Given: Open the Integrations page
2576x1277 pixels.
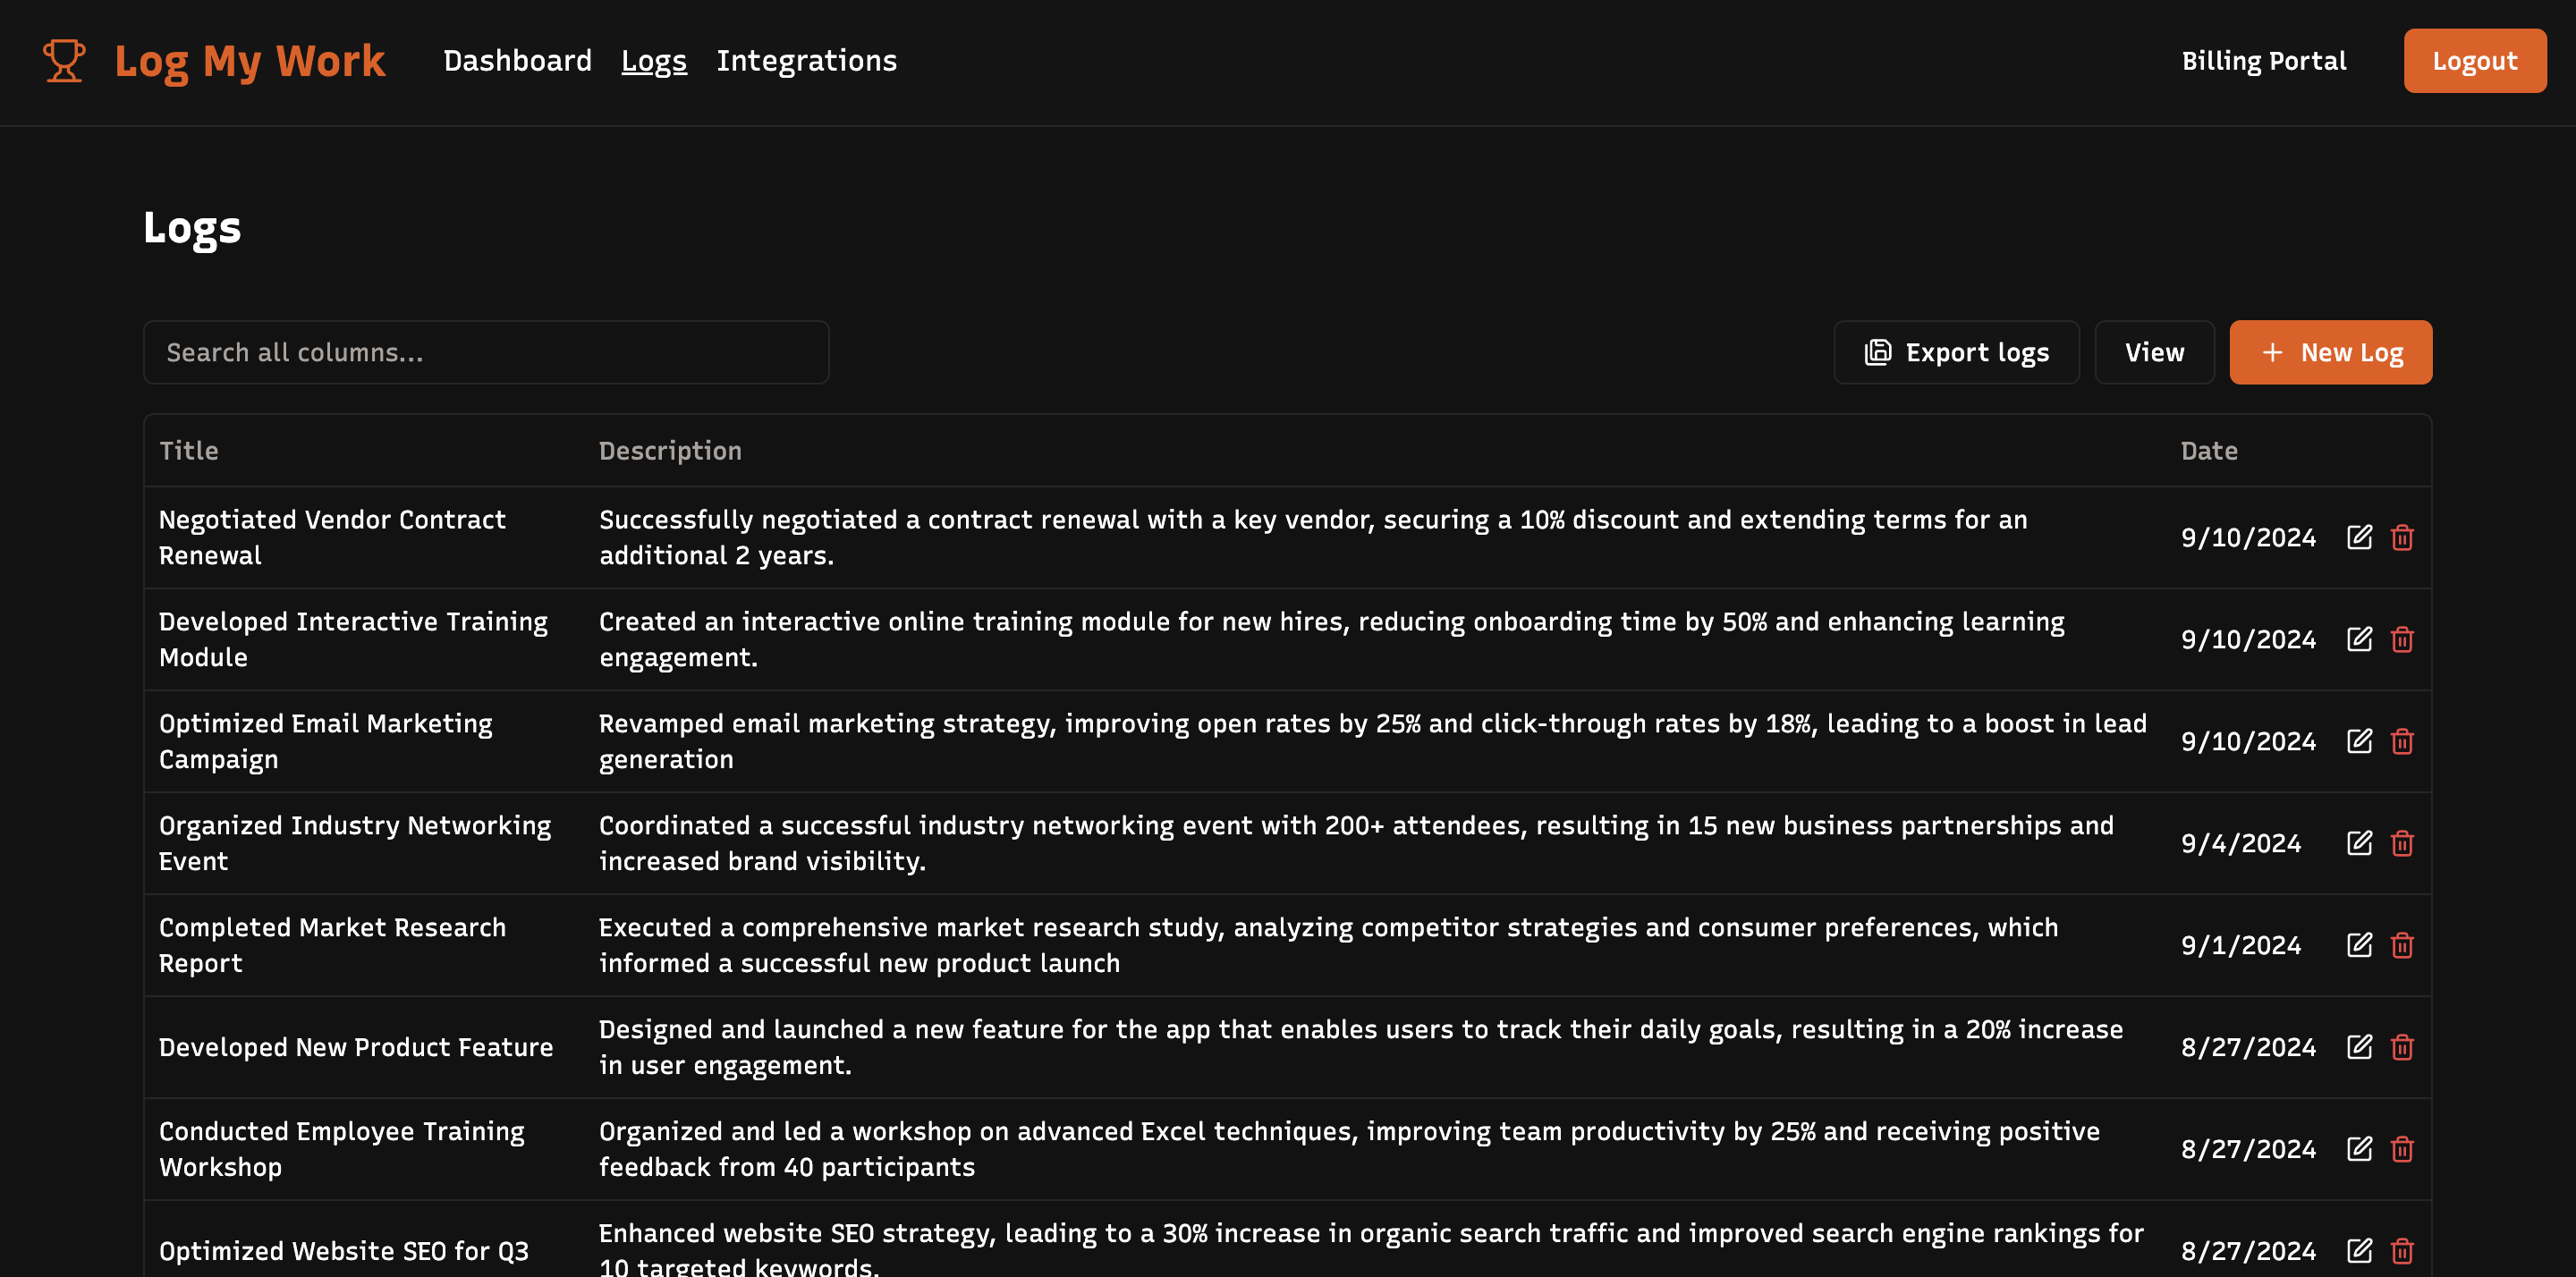Looking at the screenshot, I should (807, 61).
